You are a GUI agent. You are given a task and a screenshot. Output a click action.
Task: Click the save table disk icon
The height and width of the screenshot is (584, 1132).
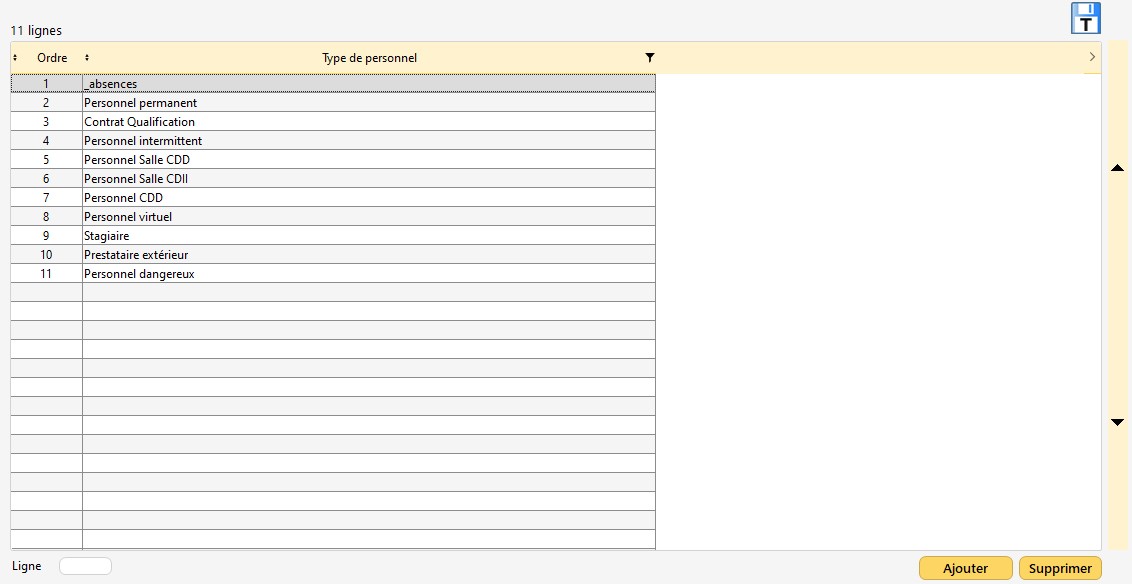(1085, 18)
